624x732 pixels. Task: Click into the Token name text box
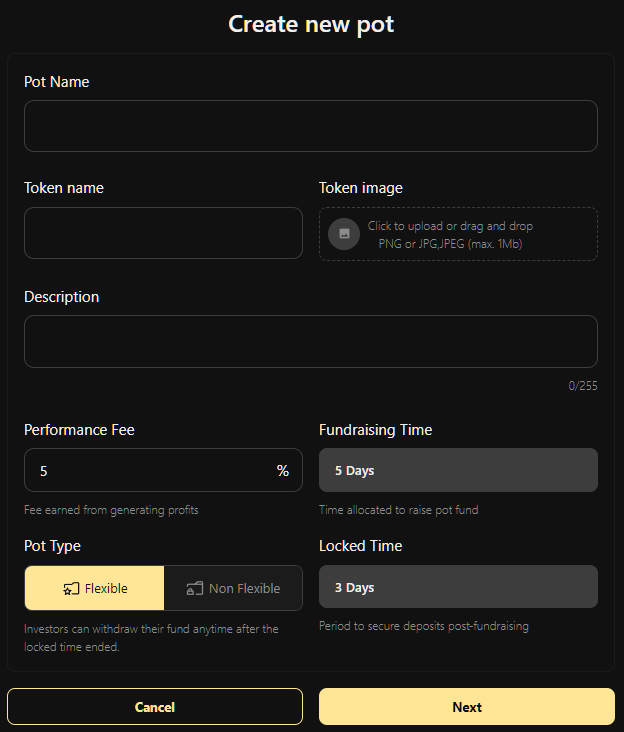pyautogui.click(x=163, y=233)
